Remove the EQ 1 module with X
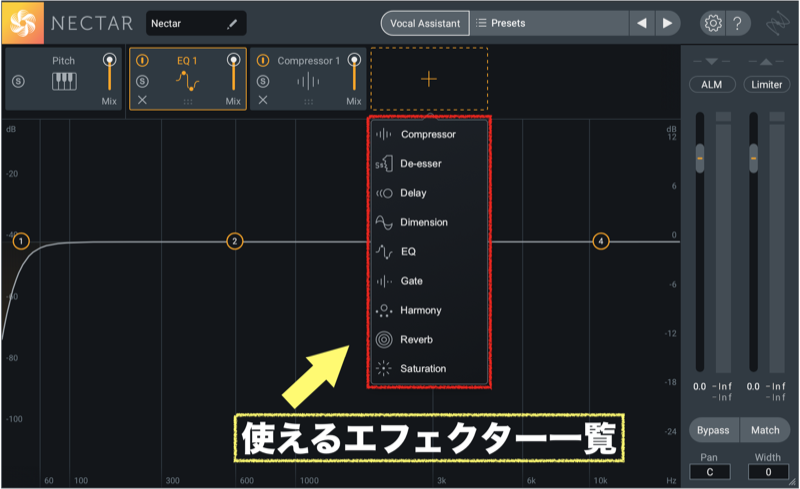Viewport: 800px width, 489px height. 142,100
